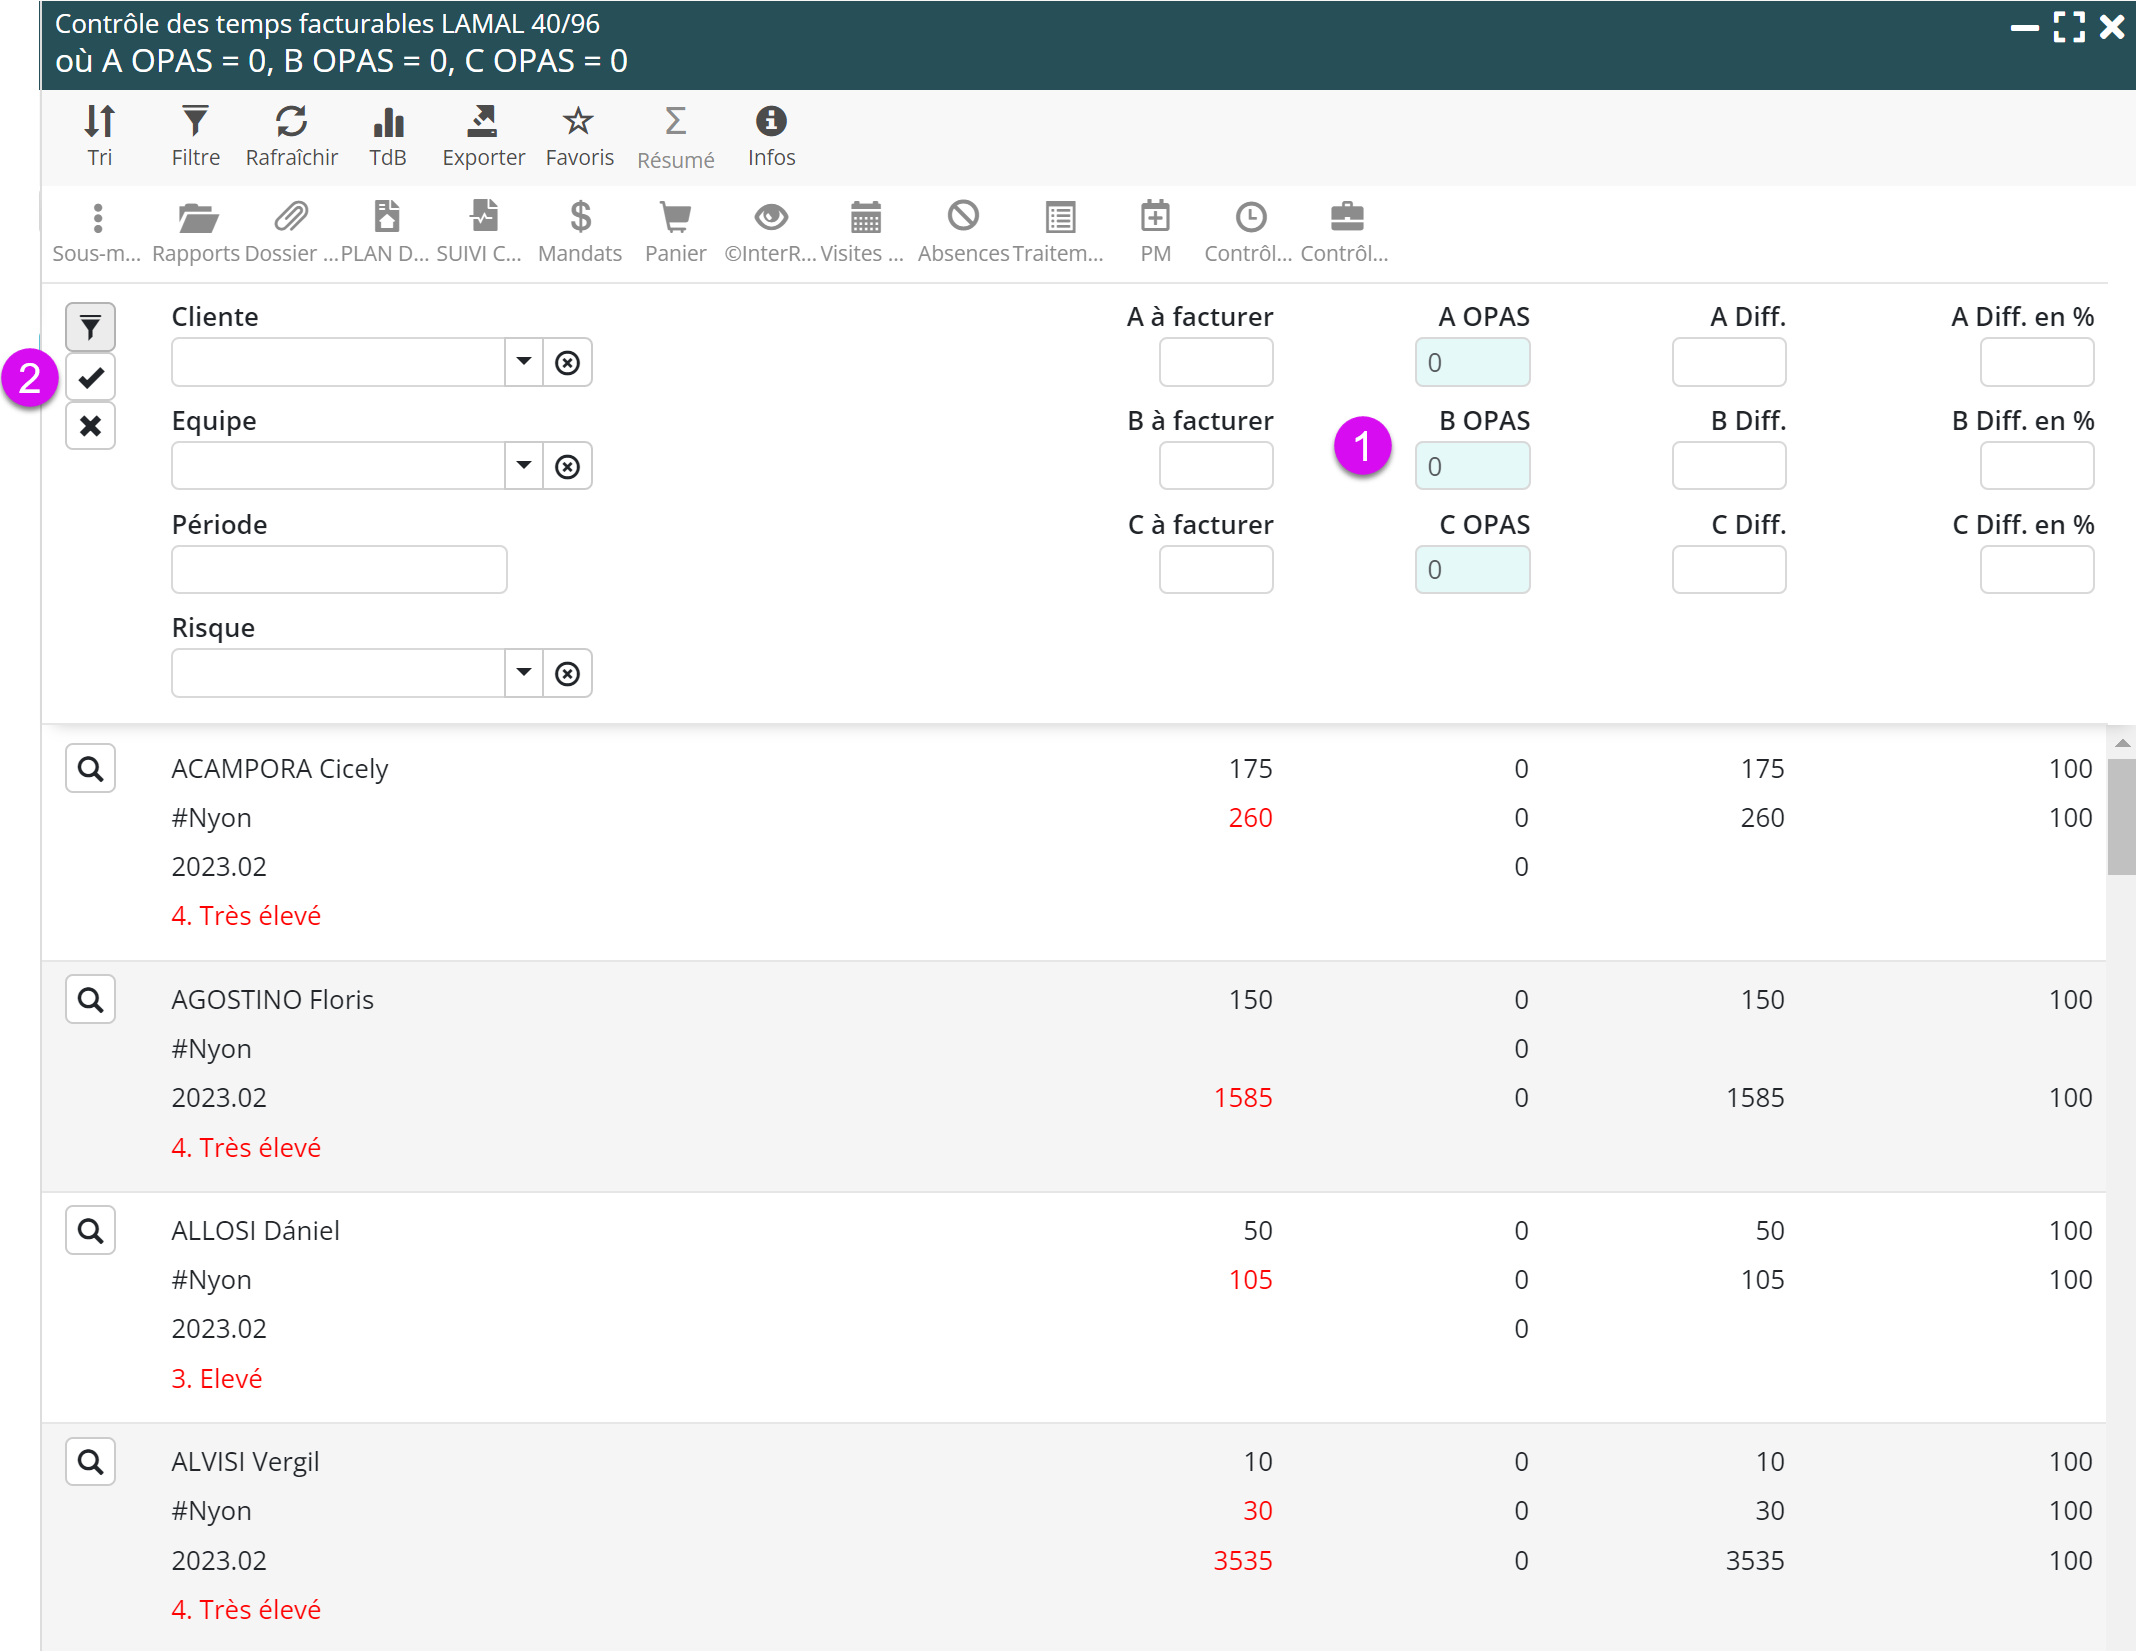Click the Exporter icon
Screen dimensions: 2136x1651
(483, 135)
